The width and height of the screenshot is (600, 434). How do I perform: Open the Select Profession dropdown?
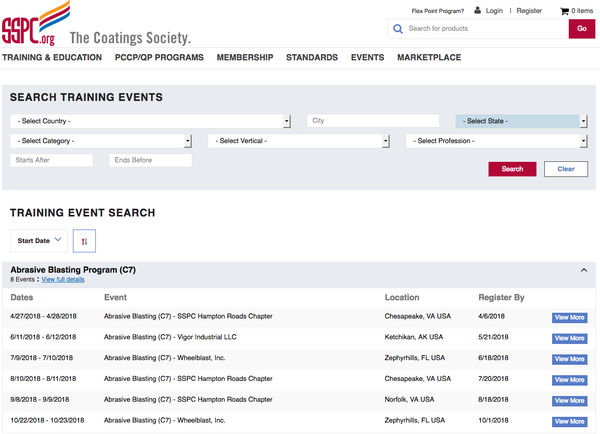[x=497, y=141]
